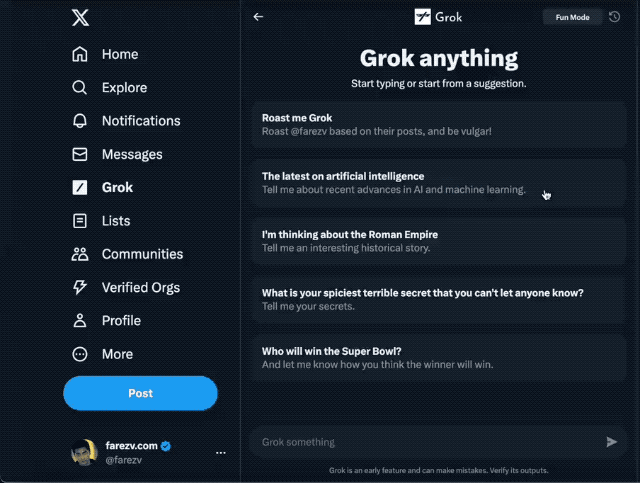Open Verified Orgs lightning icon
640x483 pixels.
pos(80,287)
